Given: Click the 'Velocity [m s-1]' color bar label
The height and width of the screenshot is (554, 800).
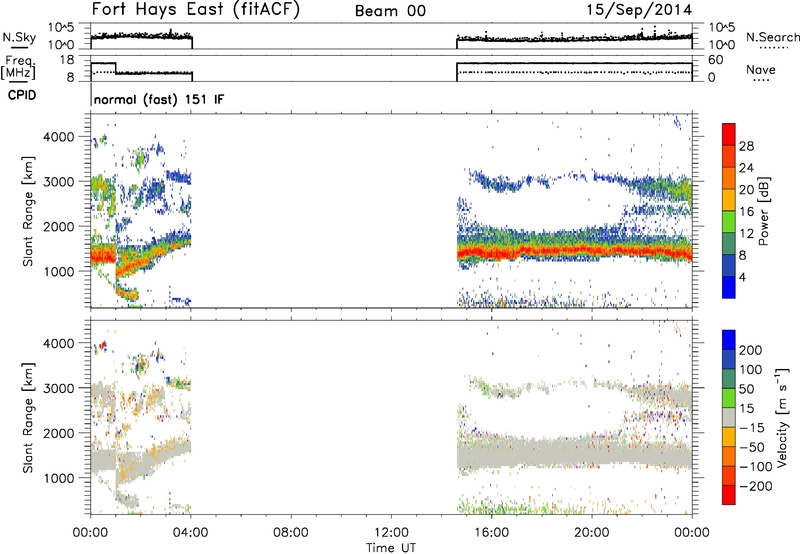Looking at the screenshot, I should [781, 417].
